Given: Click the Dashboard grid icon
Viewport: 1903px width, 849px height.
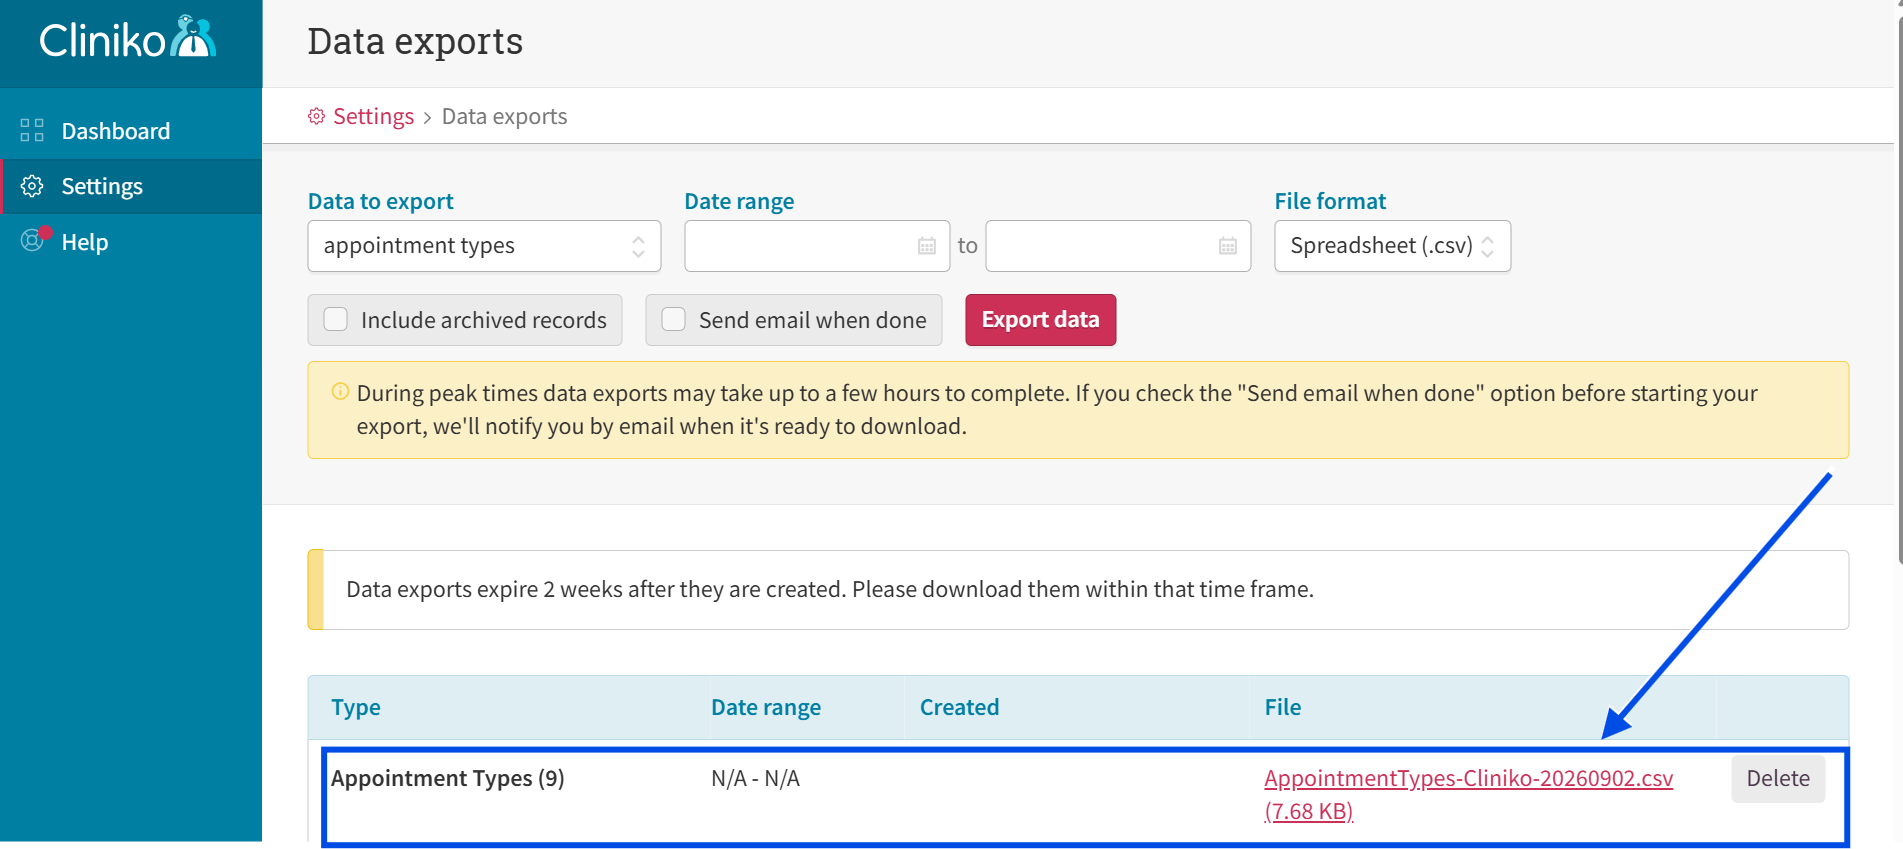Looking at the screenshot, I should [32, 131].
